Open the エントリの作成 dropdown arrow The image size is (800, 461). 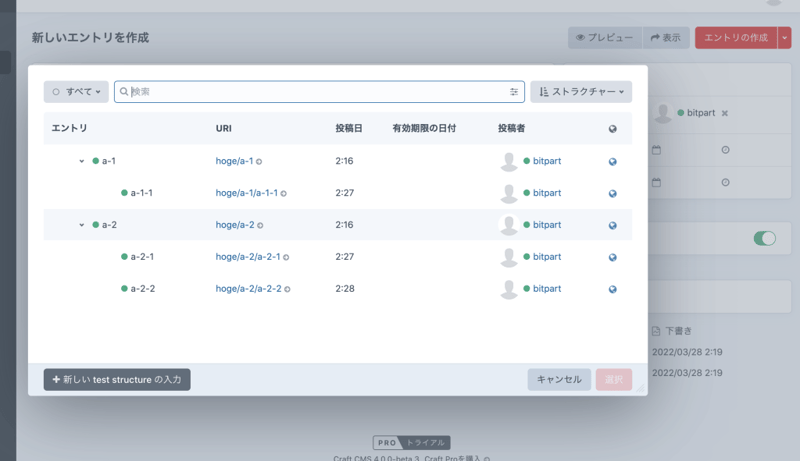[785, 38]
